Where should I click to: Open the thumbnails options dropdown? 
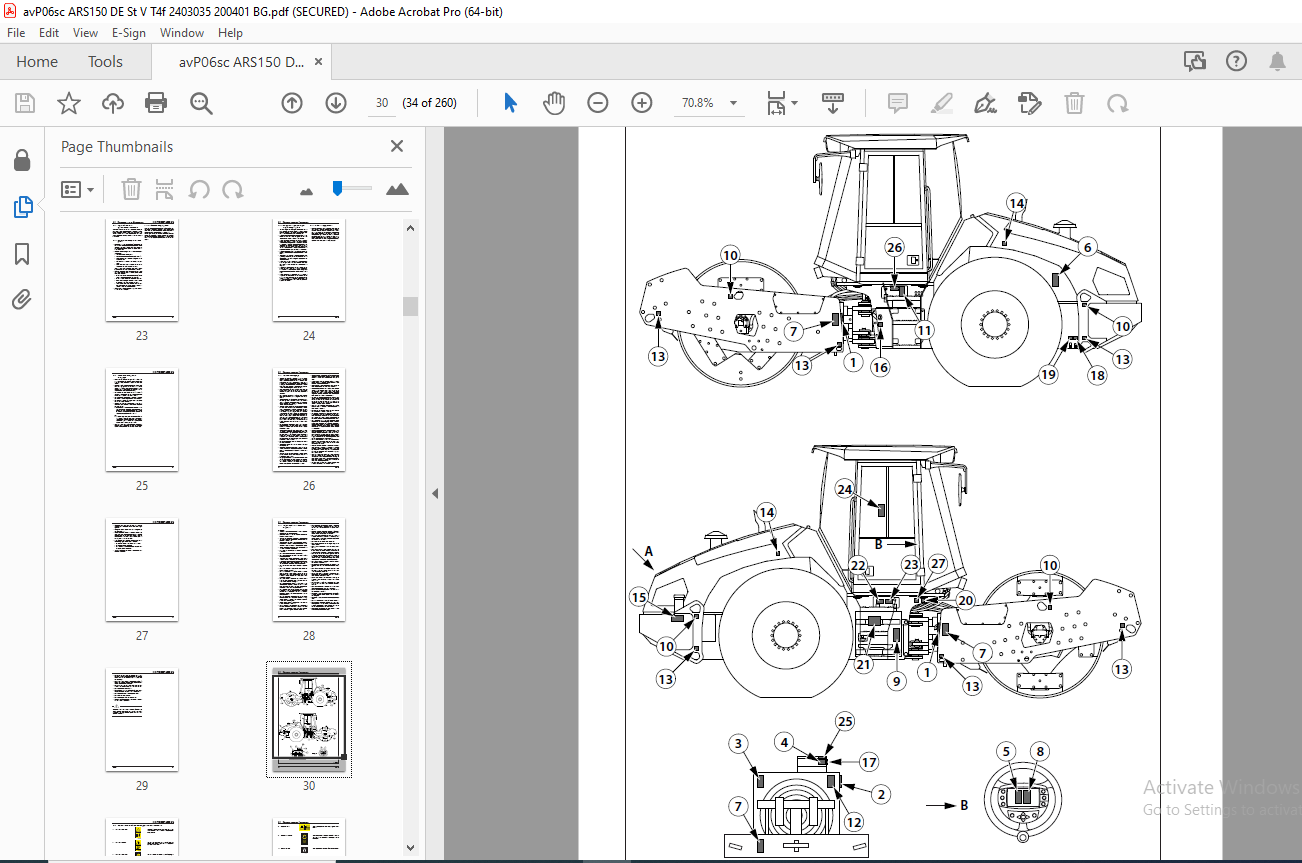[78, 189]
